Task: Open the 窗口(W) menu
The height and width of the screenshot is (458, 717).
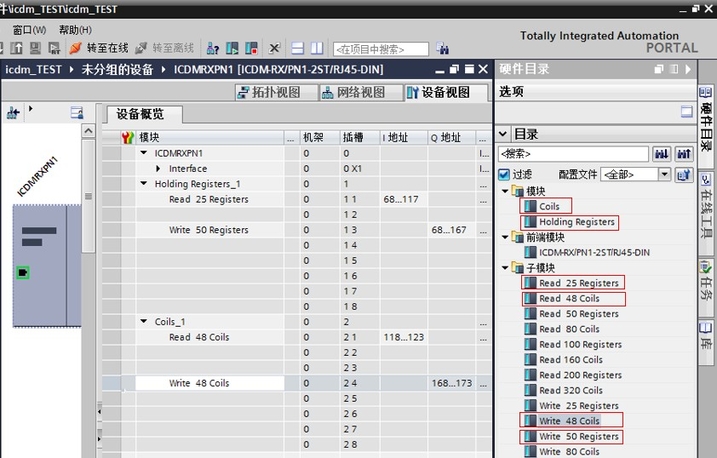Action: click(29, 30)
